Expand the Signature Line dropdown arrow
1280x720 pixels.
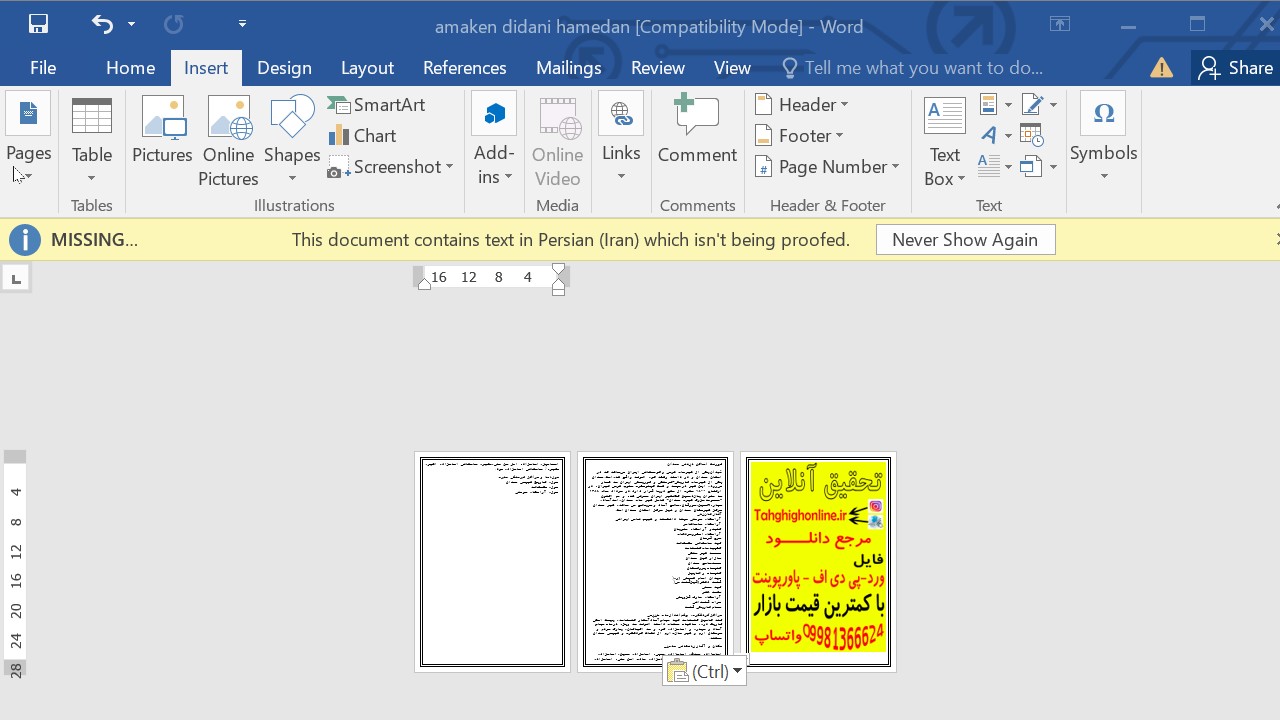1053,105
